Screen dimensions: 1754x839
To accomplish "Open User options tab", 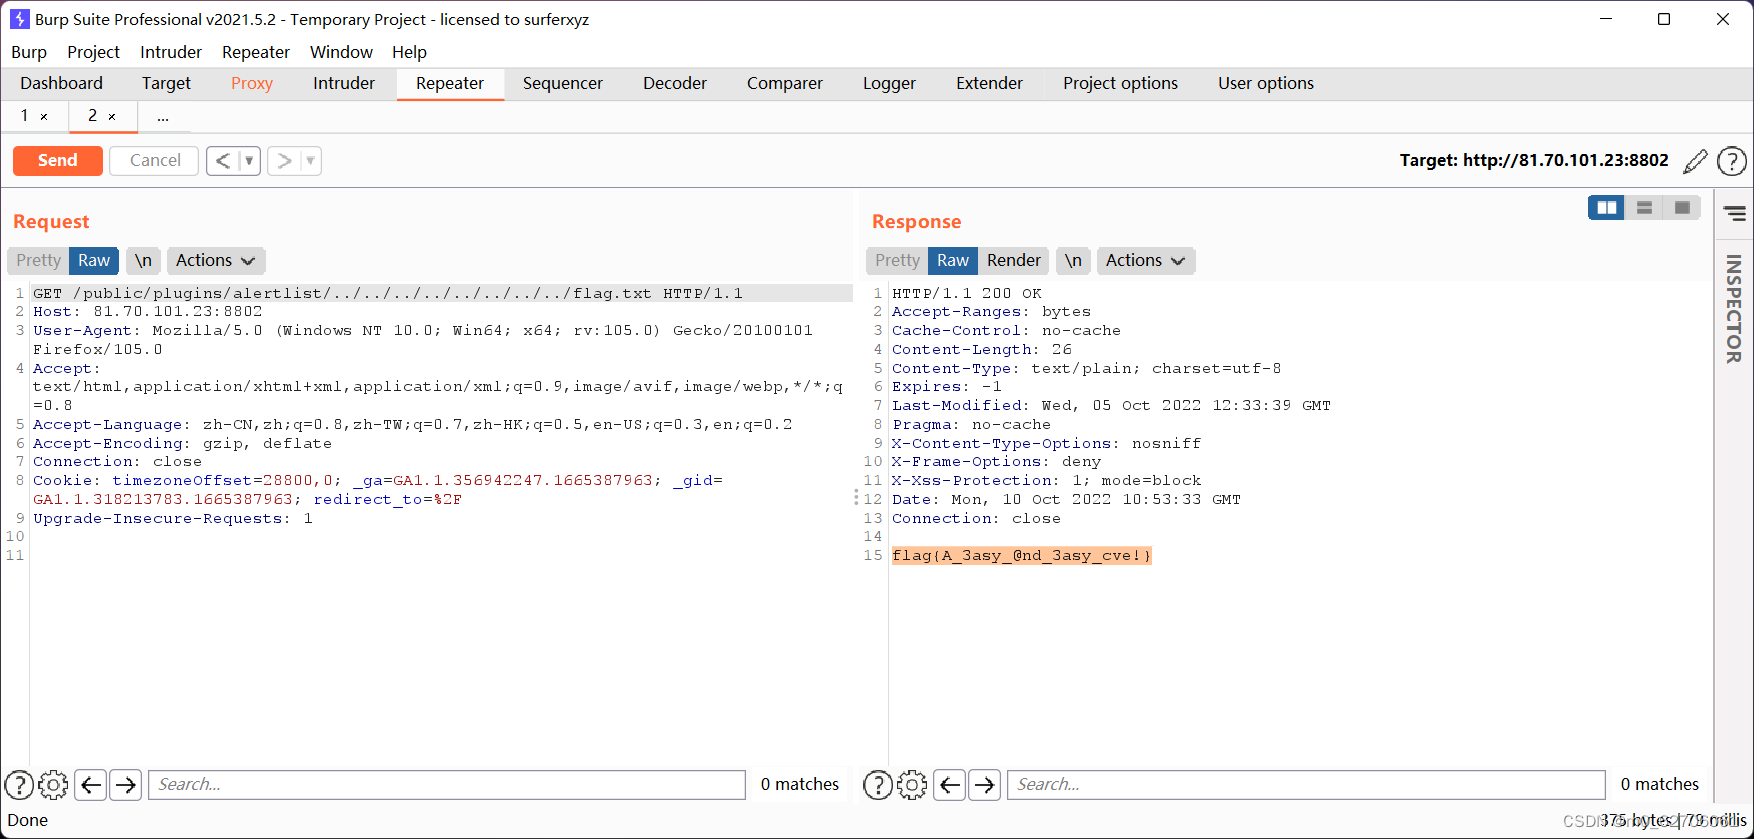I will (x=1266, y=83).
